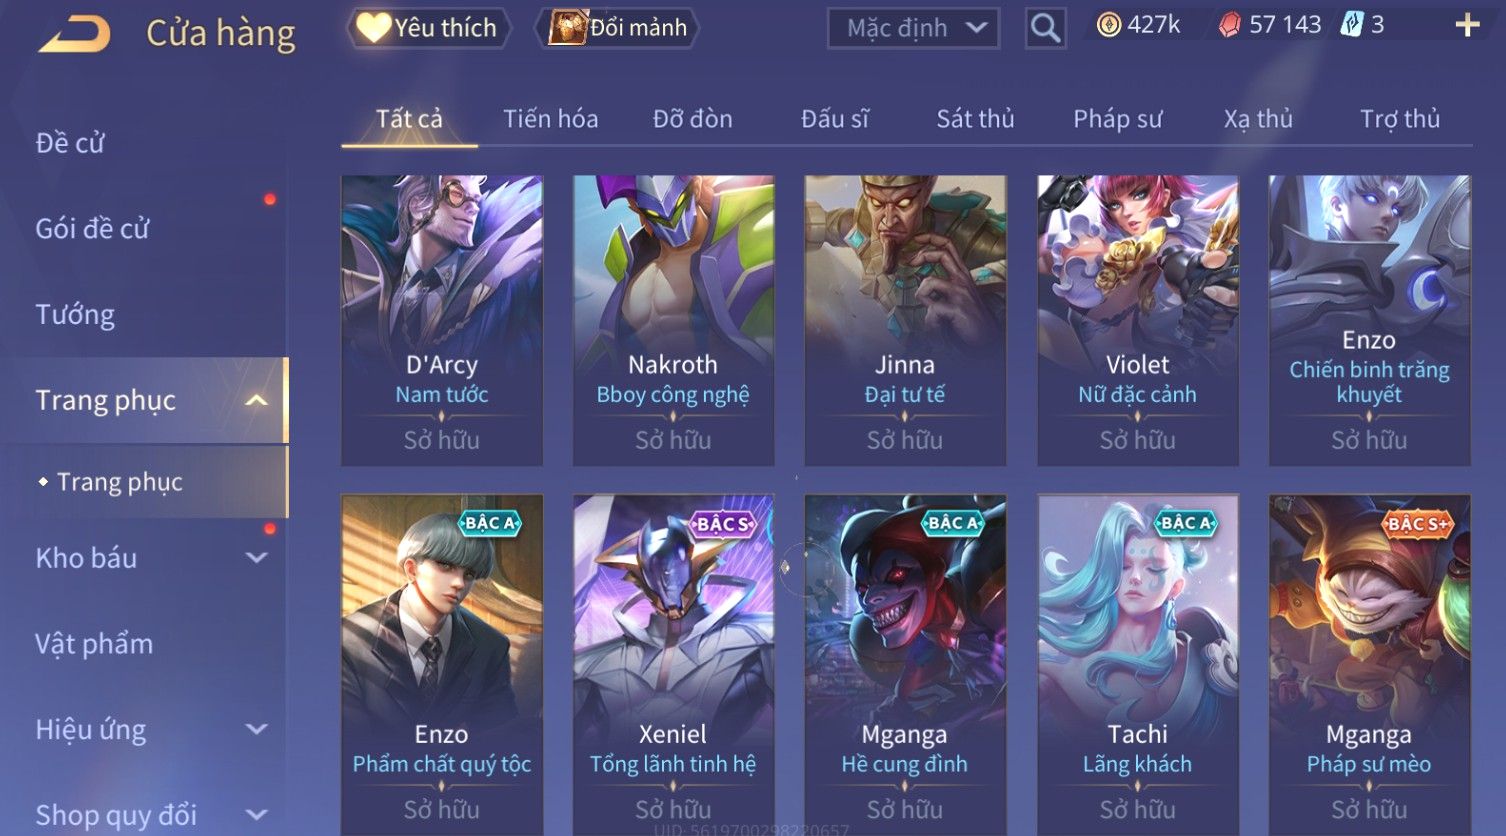Image resolution: width=1506 pixels, height=836 pixels.
Task: Switch to the Sát thủ tab
Action: [975, 119]
